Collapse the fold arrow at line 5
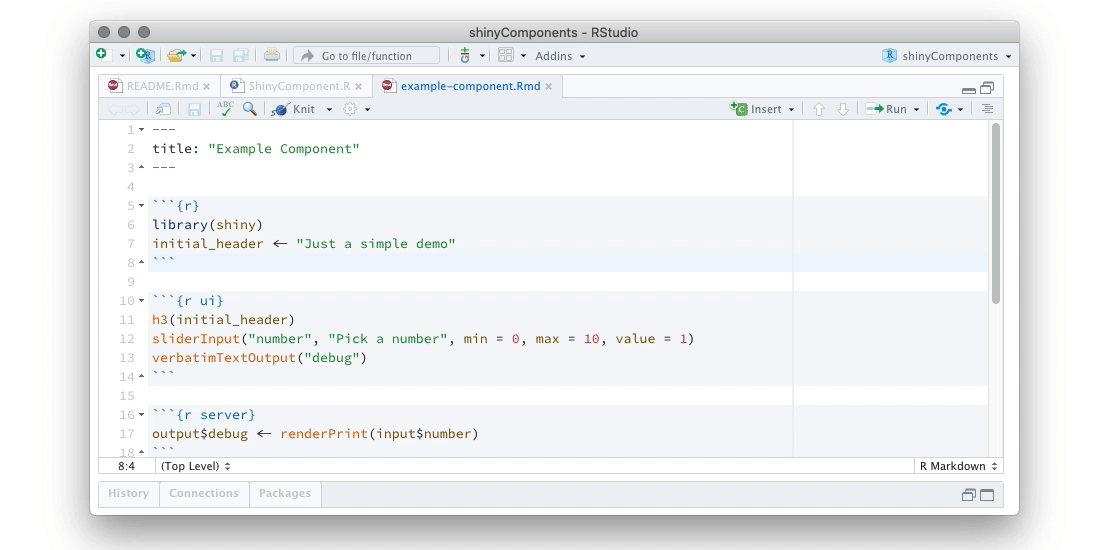The height and width of the screenshot is (550, 1100). [x=141, y=206]
